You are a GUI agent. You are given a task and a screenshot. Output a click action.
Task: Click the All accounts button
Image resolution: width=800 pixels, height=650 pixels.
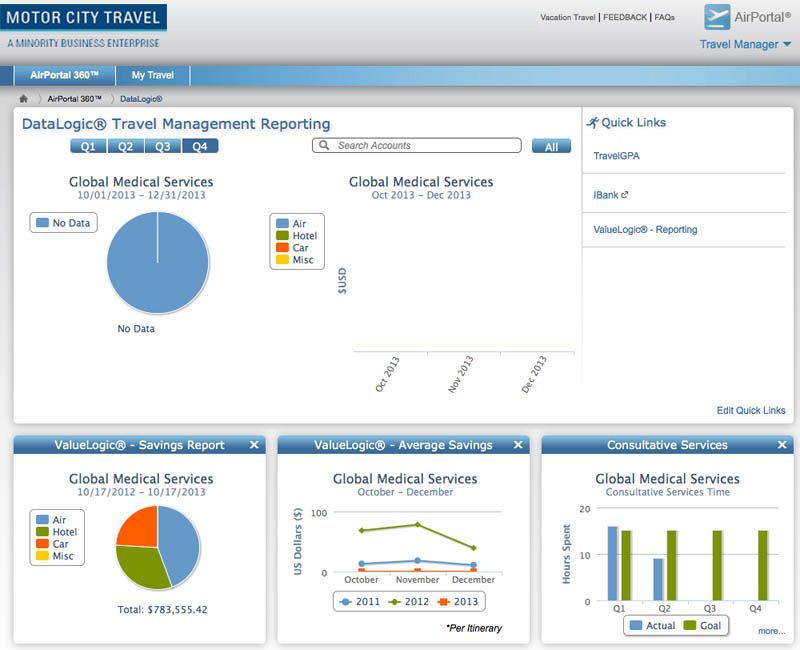[x=552, y=146]
